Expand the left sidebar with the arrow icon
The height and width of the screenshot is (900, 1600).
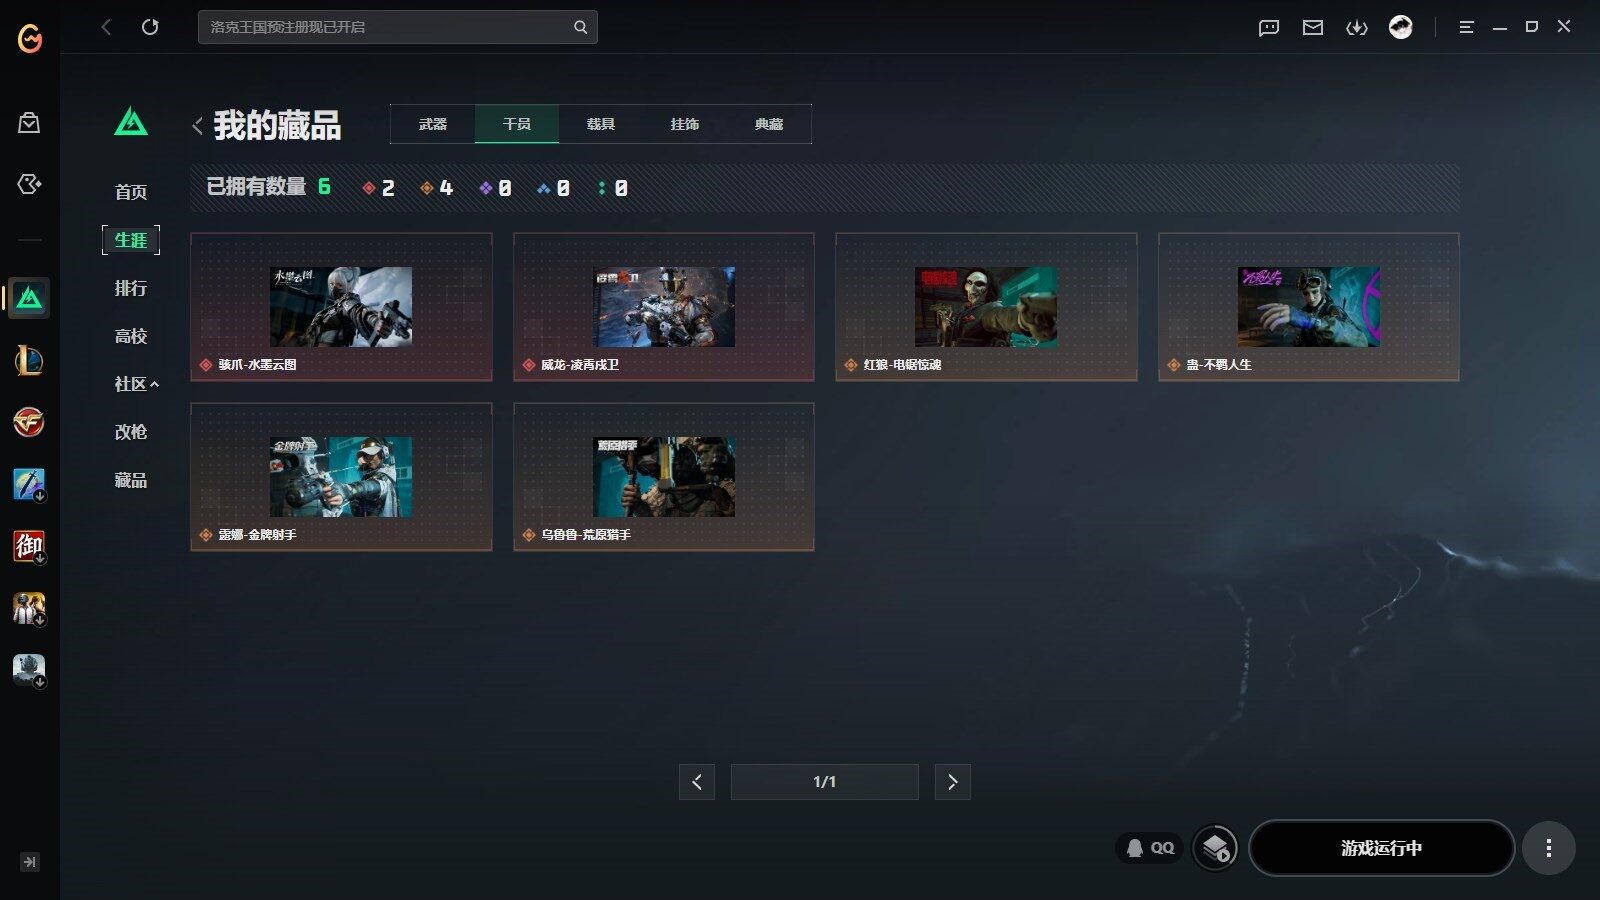click(30, 862)
